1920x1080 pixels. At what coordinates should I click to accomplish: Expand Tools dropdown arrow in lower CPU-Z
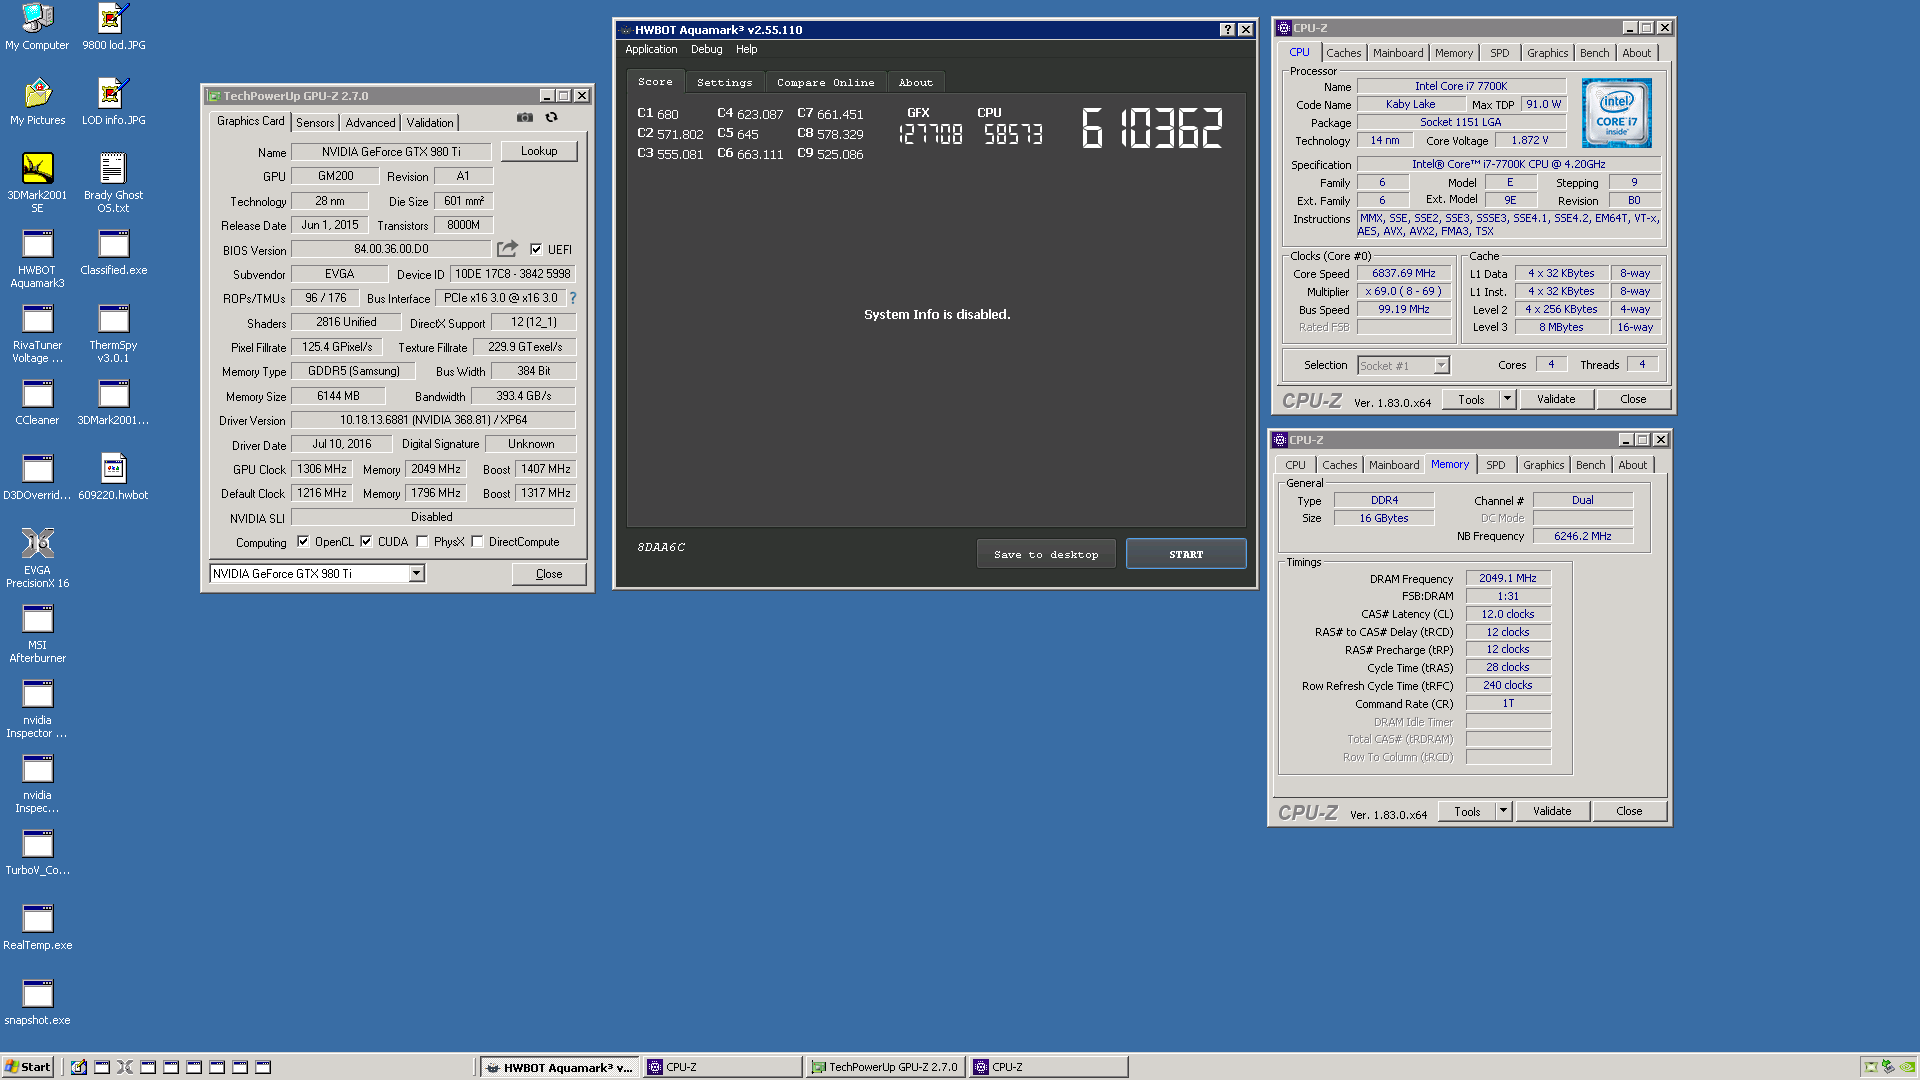(1503, 811)
